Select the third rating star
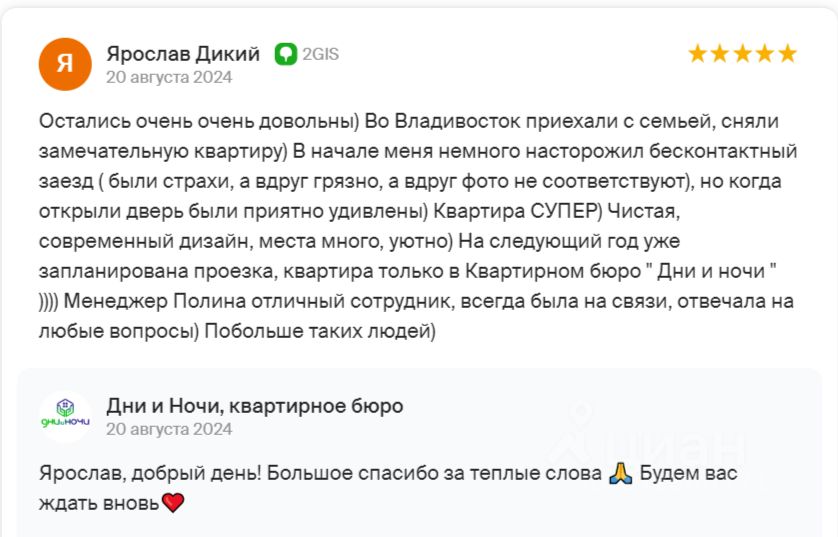 (x=742, y=54)
